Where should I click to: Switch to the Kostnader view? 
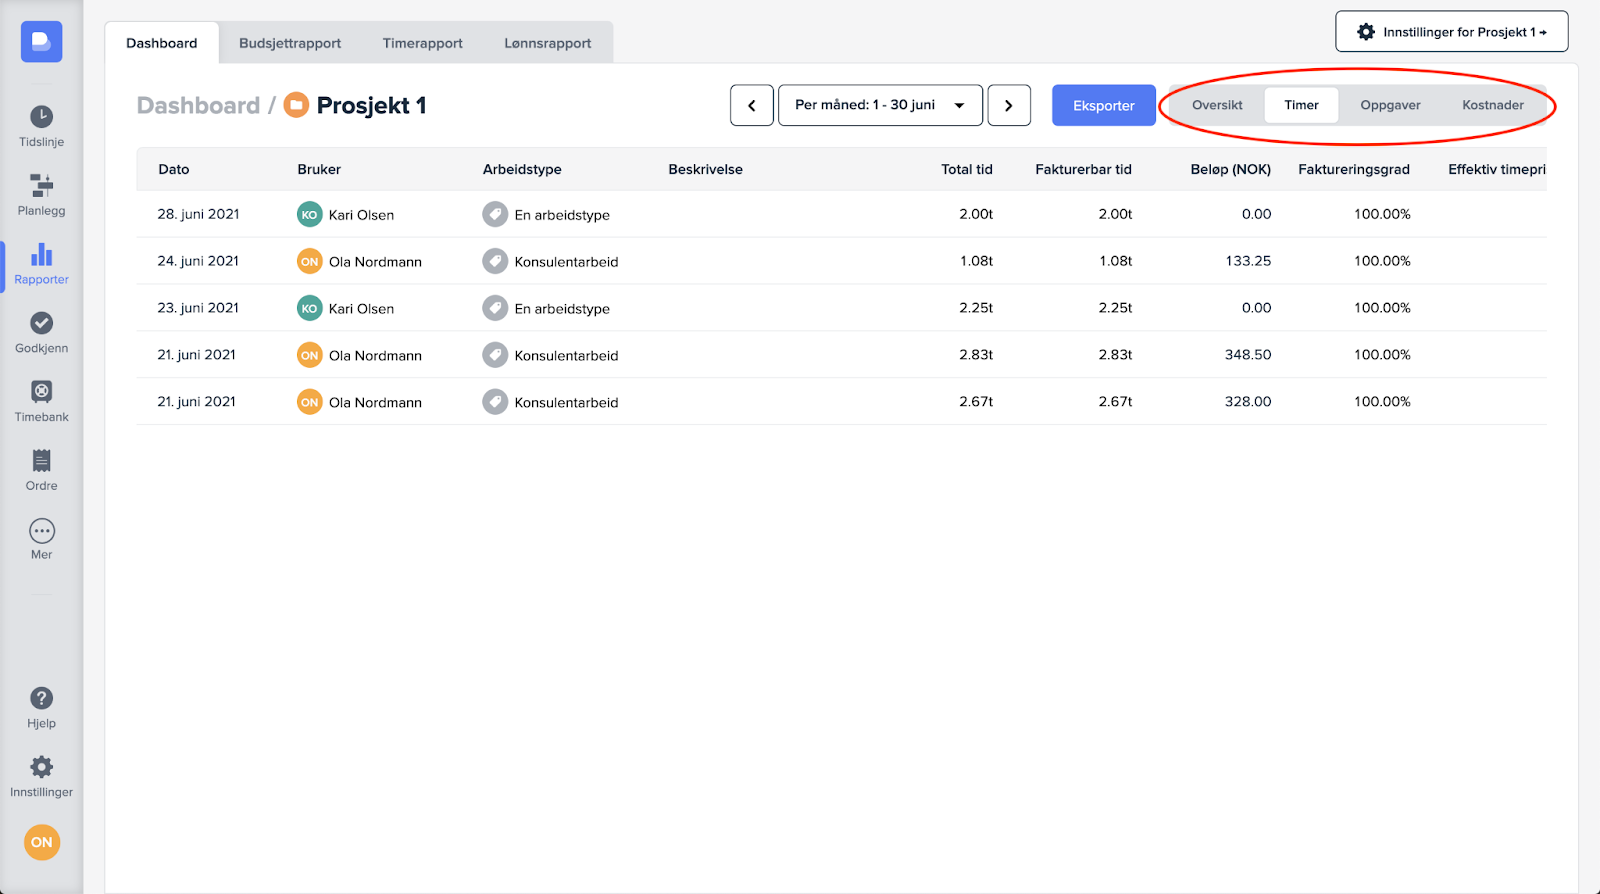tap(1492, 105)
